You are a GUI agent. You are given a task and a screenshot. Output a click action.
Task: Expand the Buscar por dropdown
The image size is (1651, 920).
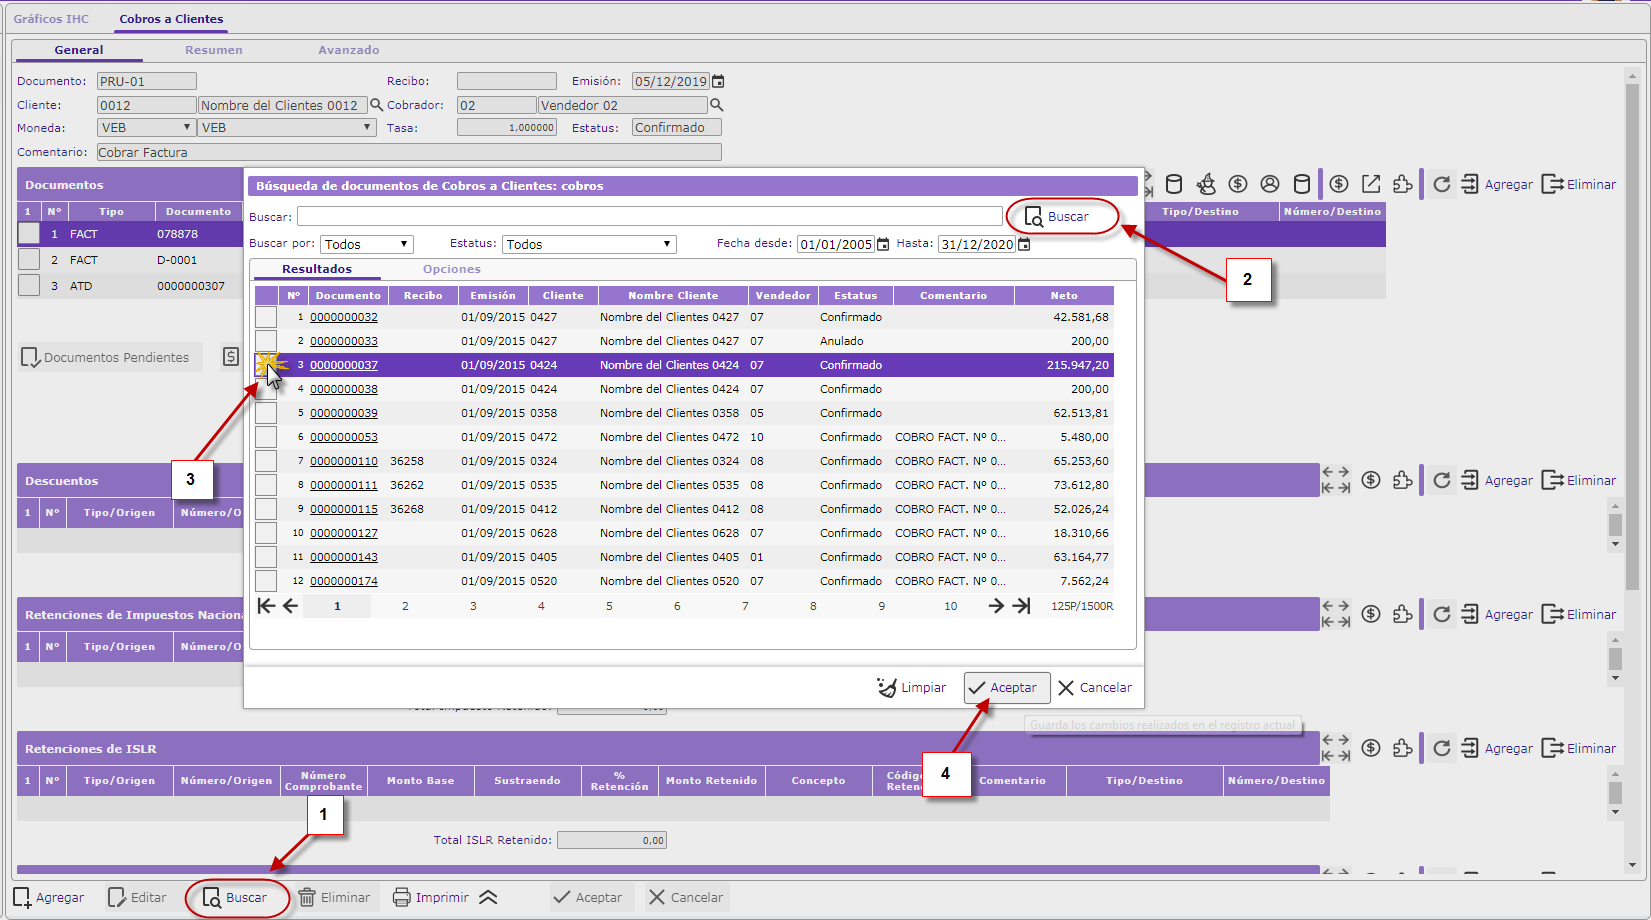pyautogui.click(x=367, y=244)
